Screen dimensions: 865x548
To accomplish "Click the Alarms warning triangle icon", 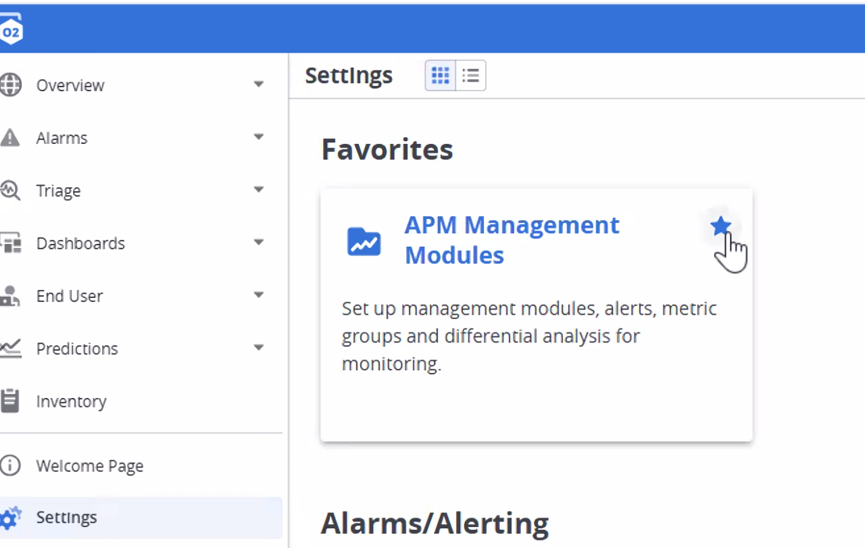I will 10,137.
